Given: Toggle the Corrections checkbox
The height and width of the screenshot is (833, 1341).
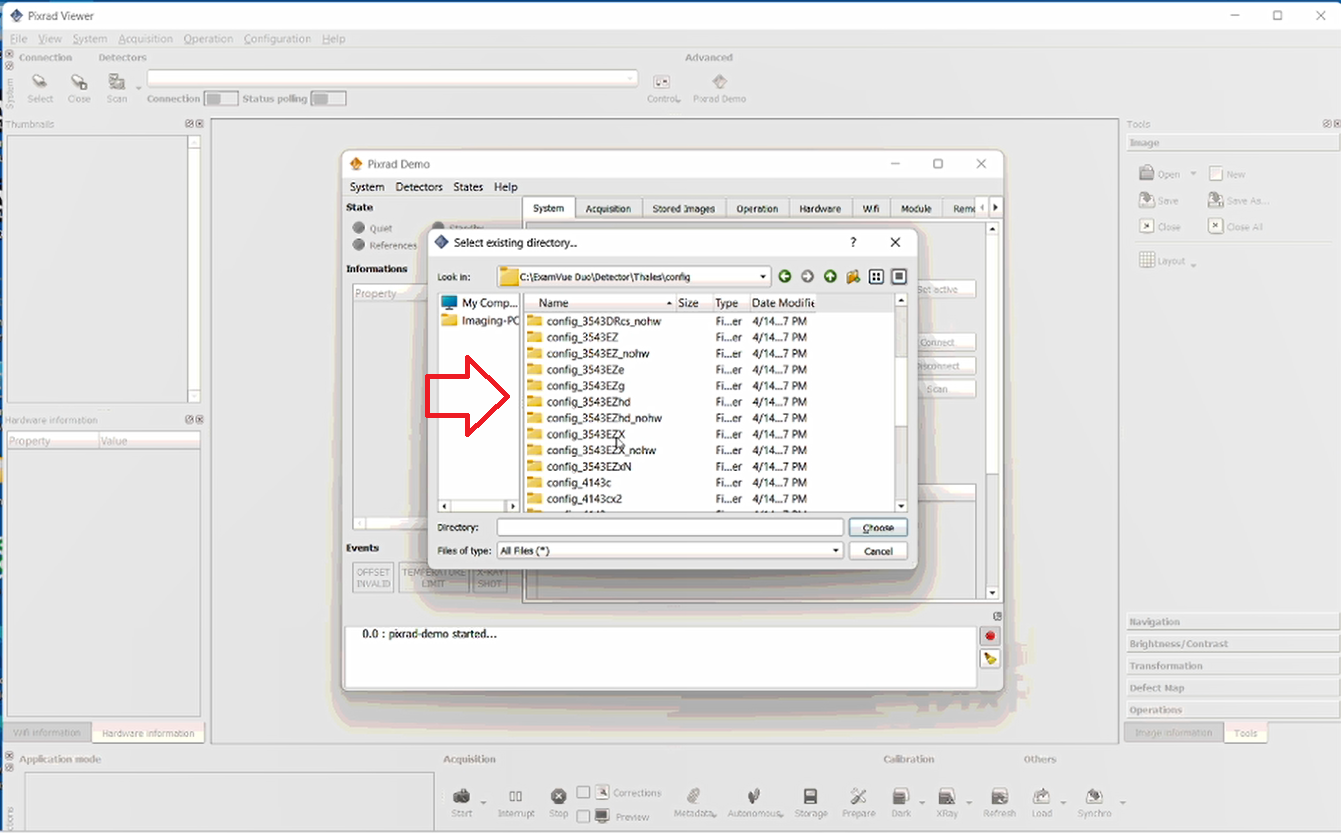Looking at the screenshot, I should coord(583,793).
